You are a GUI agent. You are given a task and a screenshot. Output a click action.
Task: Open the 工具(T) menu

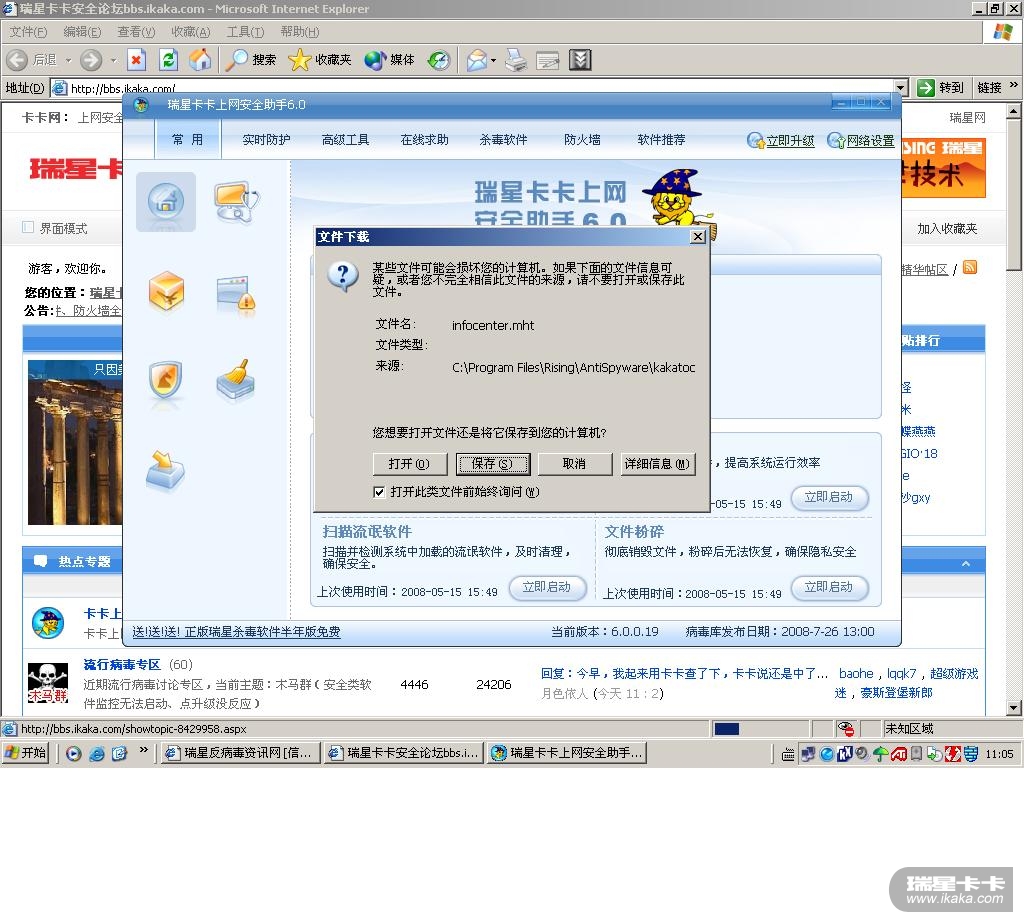click(x=246, y=31)
